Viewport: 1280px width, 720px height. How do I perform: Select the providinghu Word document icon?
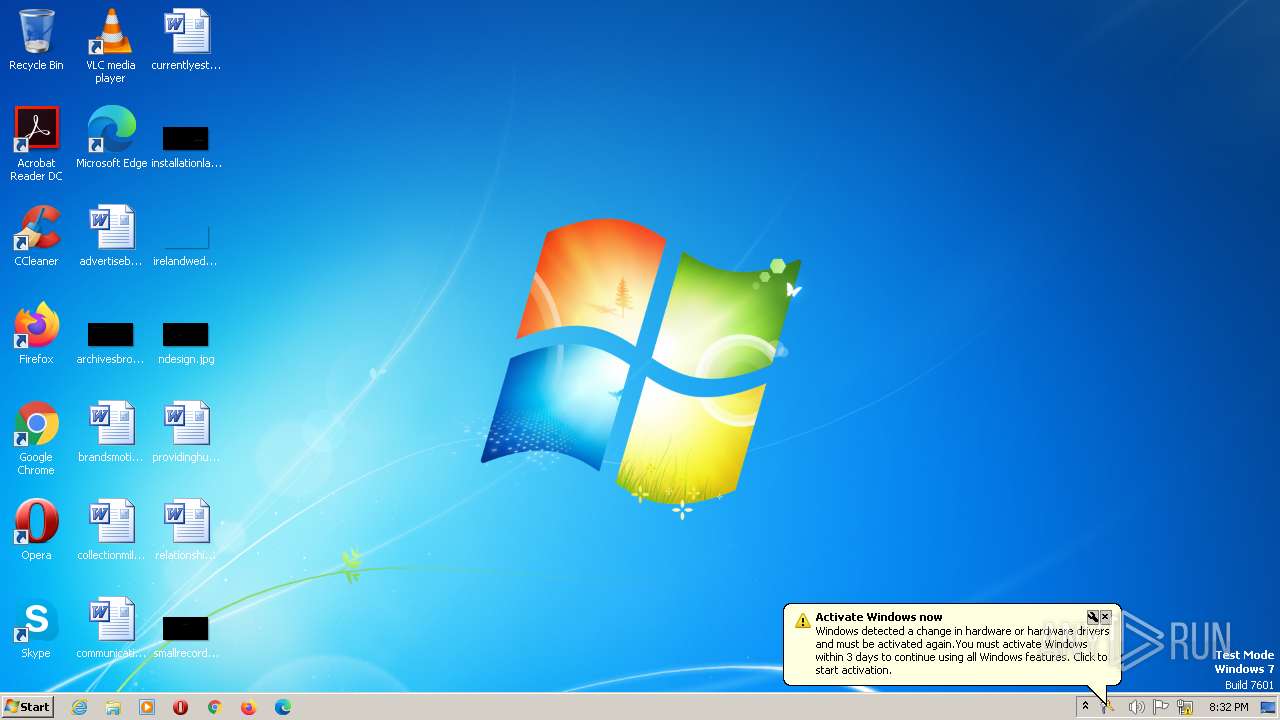186,432
